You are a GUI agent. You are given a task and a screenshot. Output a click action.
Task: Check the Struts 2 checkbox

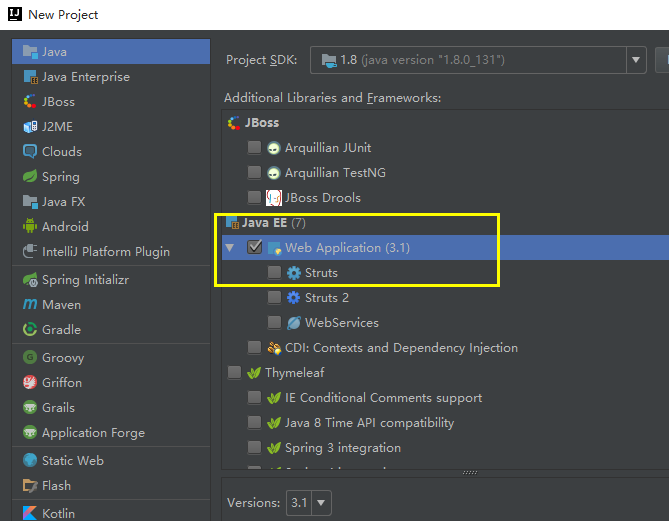274,297
